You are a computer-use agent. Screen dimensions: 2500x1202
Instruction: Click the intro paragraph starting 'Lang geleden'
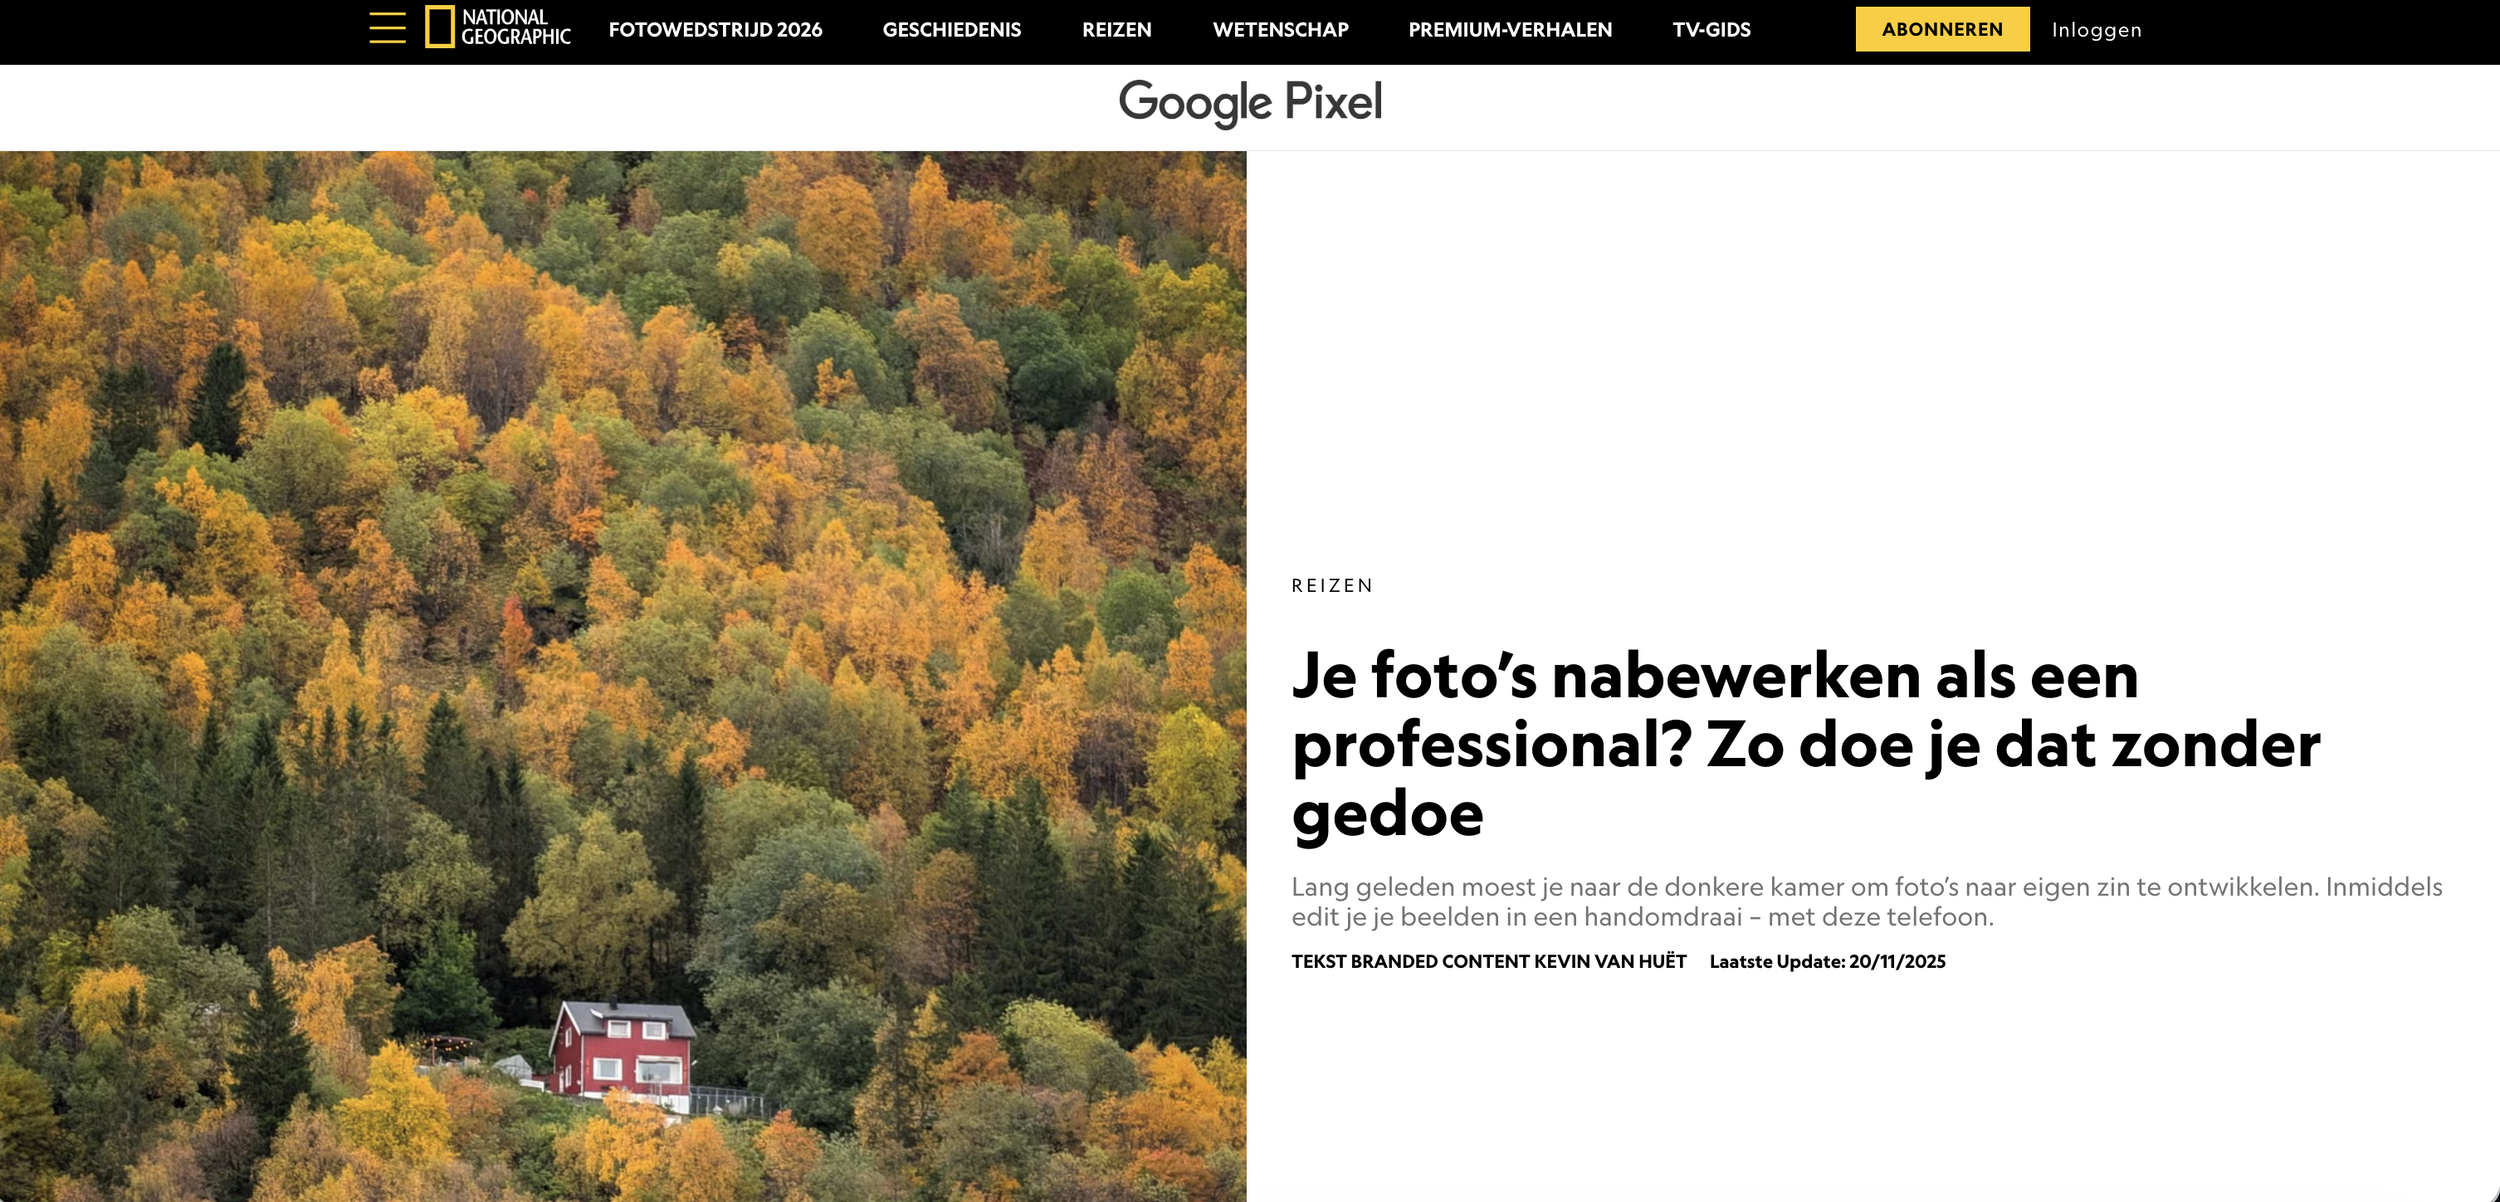1866,901
